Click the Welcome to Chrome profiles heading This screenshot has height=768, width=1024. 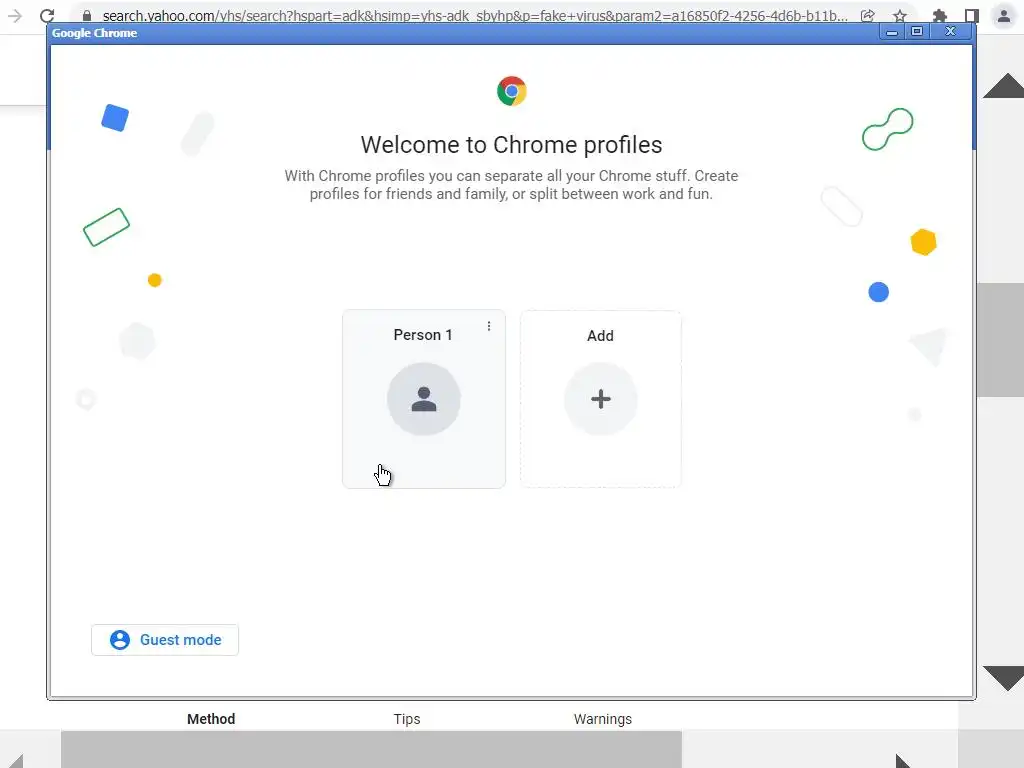pos(511,145)
